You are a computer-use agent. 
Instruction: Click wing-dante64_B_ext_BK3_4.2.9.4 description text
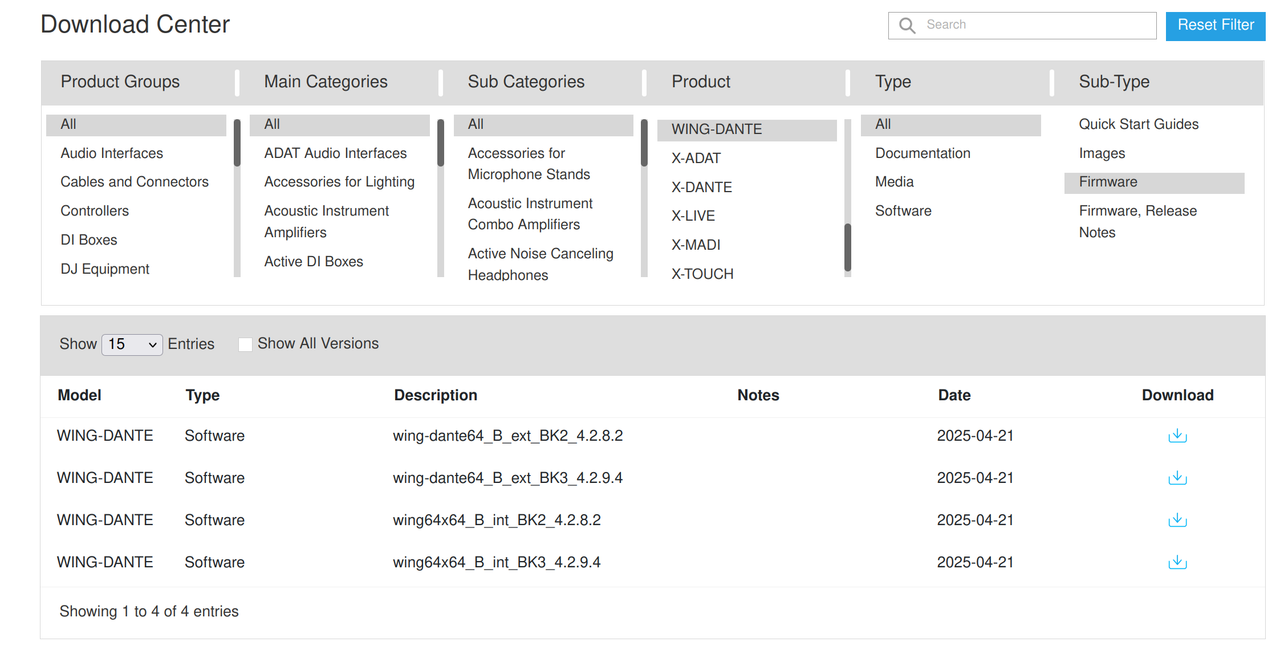point(508,478)
